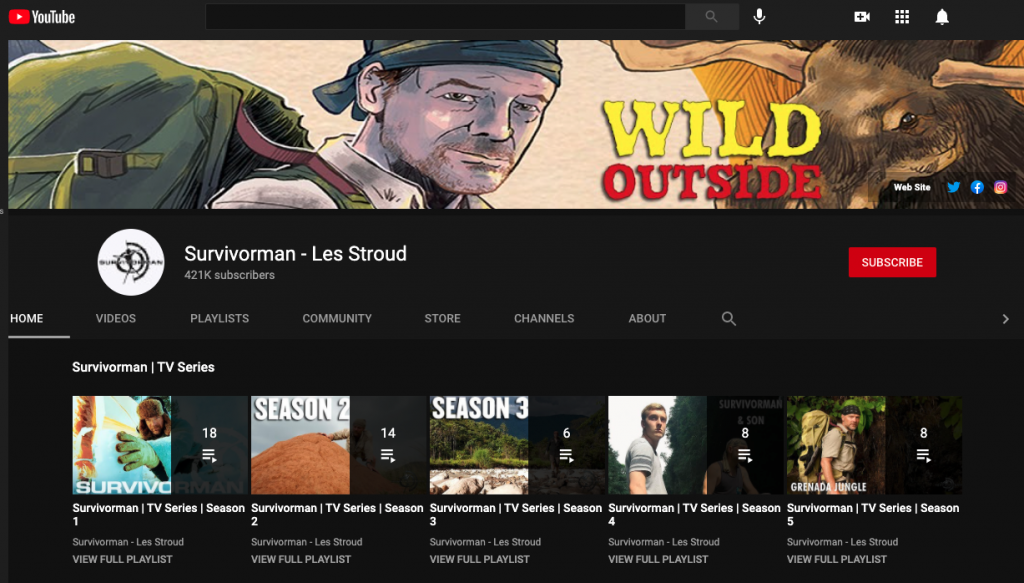Viewport: 1024px width, 583px height.
Task: Click the Season 3 playlist queue icon
Action: pyautogui.click(x=566, y=455)
